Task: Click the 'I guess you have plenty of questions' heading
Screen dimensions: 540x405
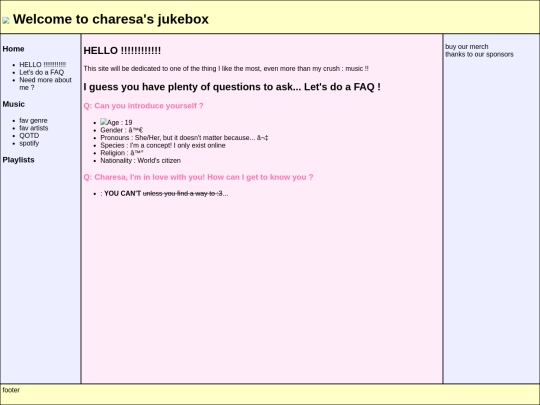Action: coord(232,87)
